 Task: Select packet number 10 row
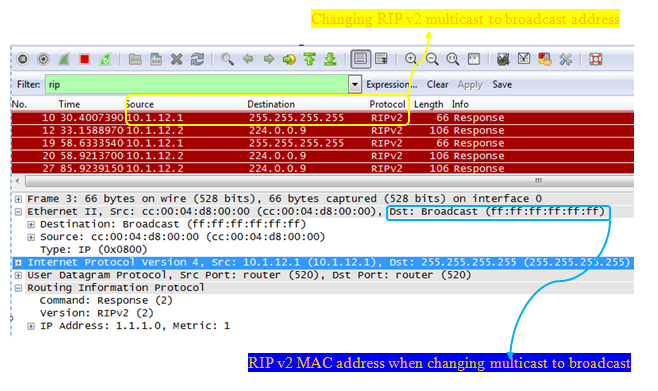click(x=322, y=118)
